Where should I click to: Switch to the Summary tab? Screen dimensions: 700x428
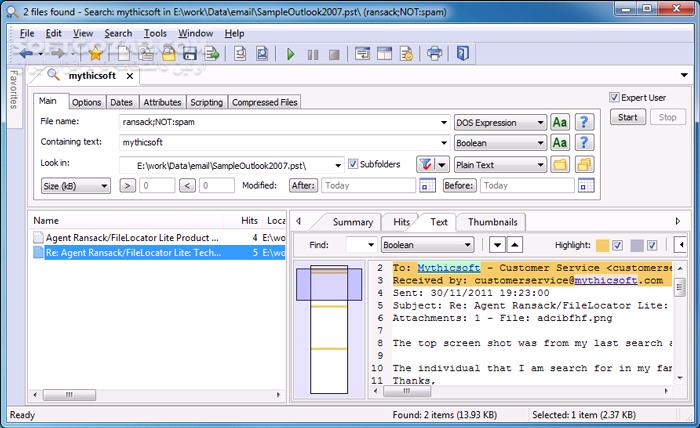353,222
